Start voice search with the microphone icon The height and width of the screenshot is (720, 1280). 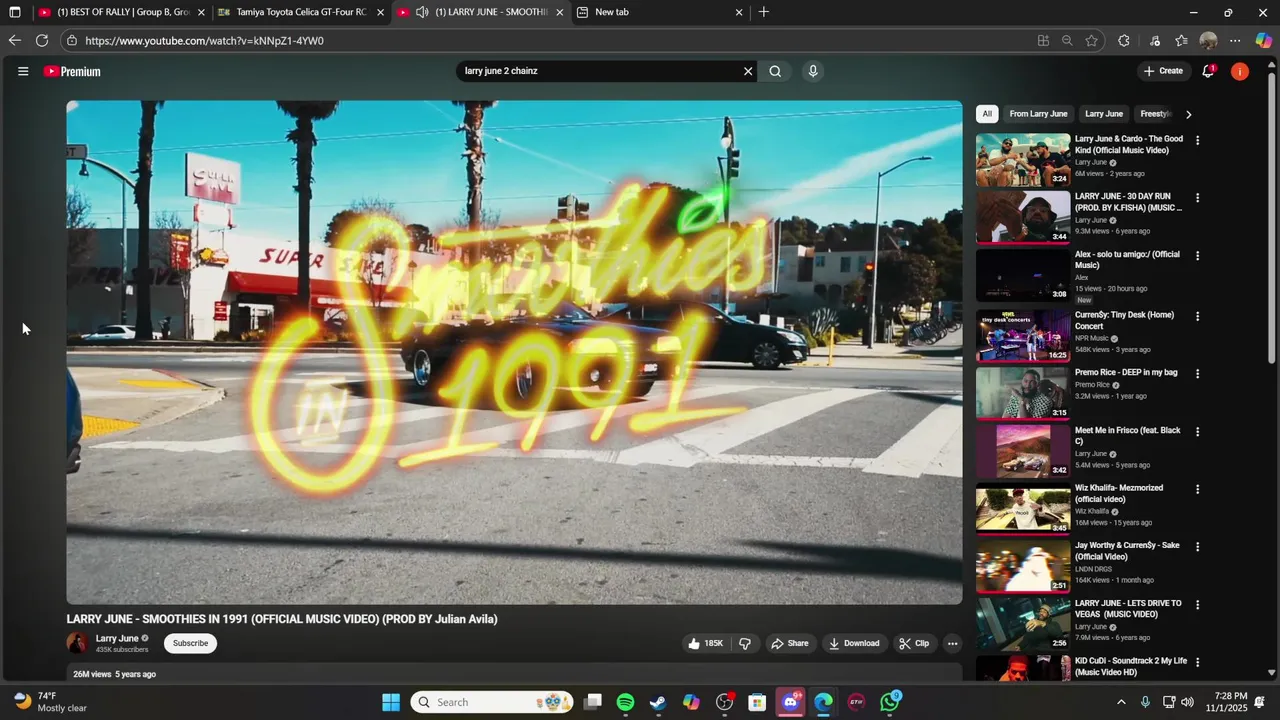[x=813, y=71]
